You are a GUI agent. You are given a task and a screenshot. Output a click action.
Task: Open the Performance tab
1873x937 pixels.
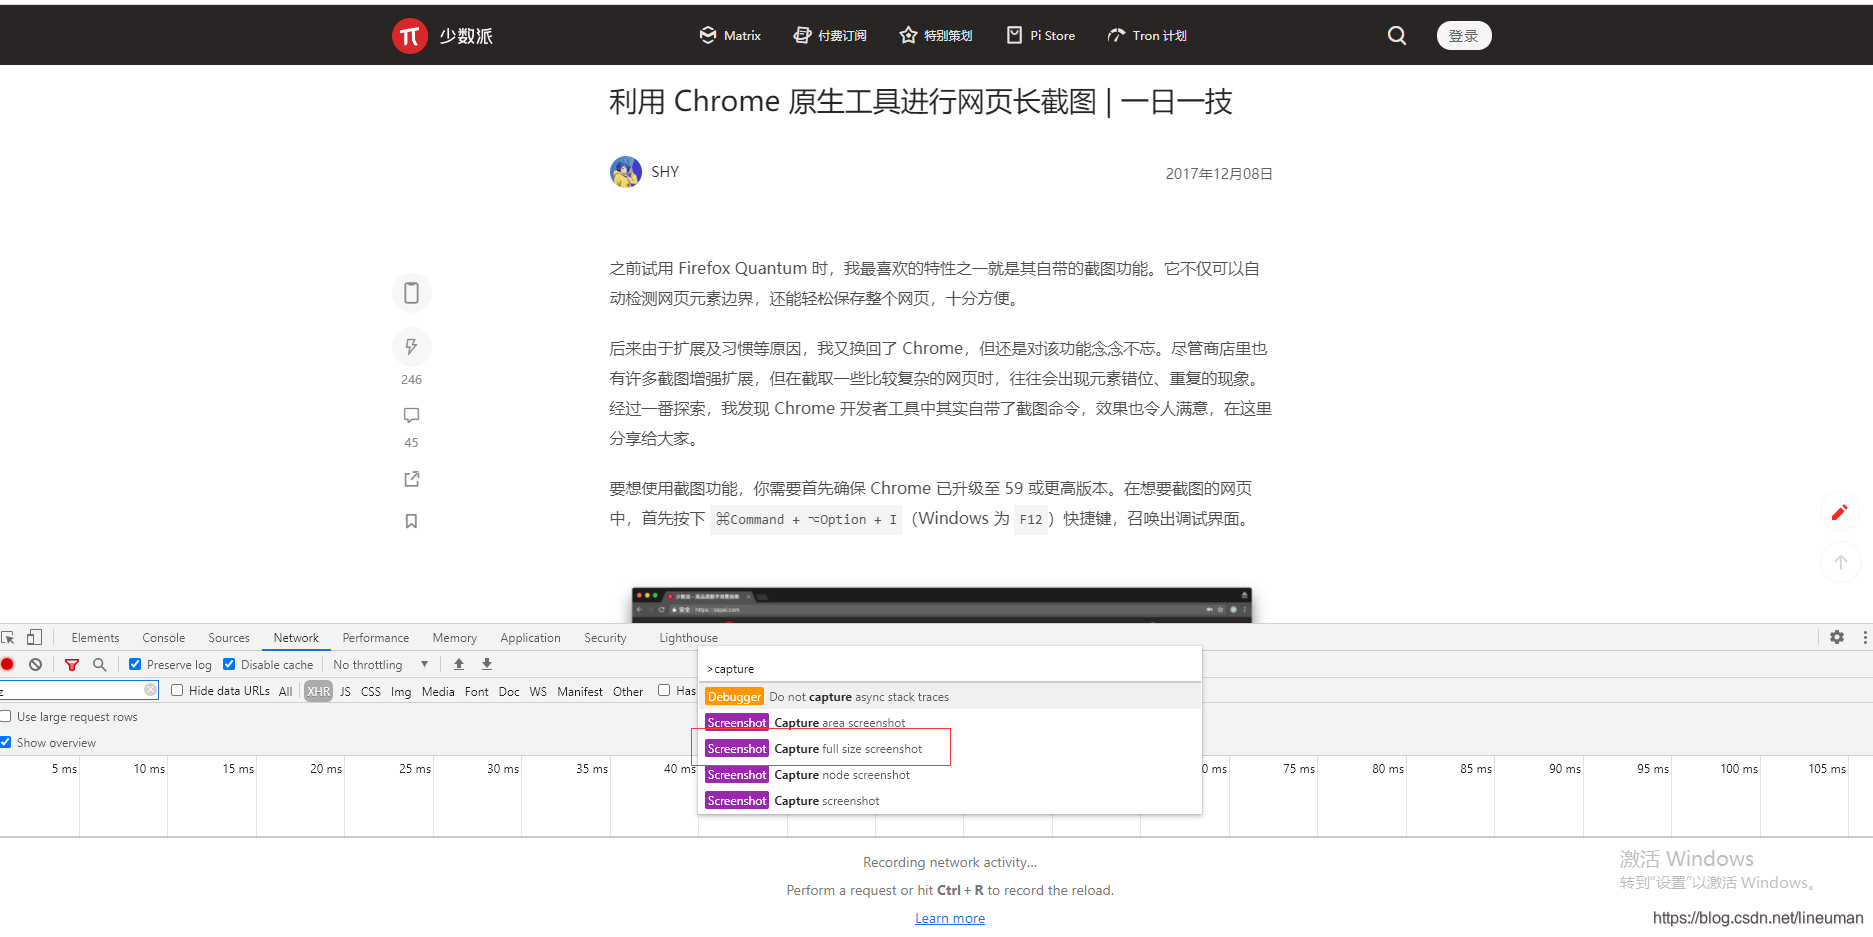376,638
